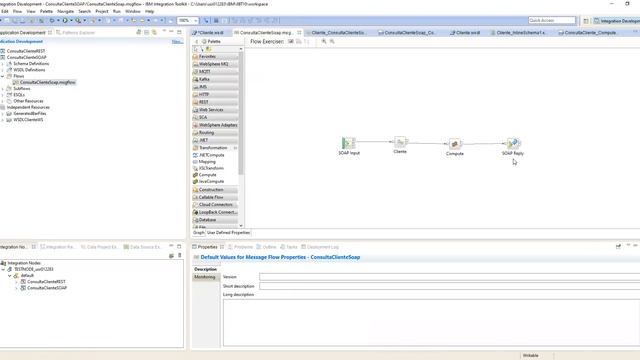Select ConsultaClienteREST under default integration server
The image size is (640, 360).
[x=43, y=282]
